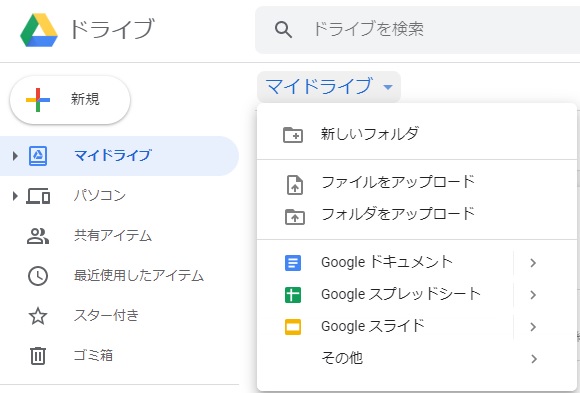Click the search magnifier icon
The width and height of the screenshot is (580, 393).
click(283, 30)
